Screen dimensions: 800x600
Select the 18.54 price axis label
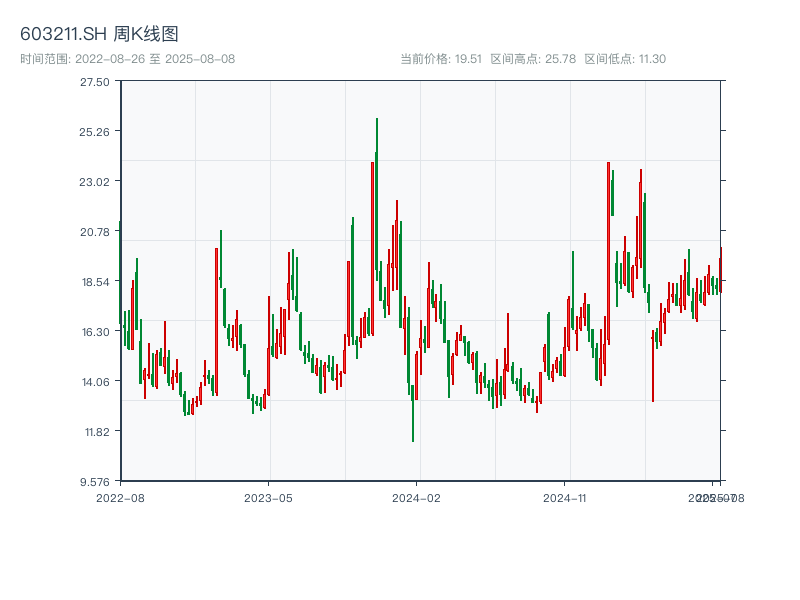pos(95,282)
